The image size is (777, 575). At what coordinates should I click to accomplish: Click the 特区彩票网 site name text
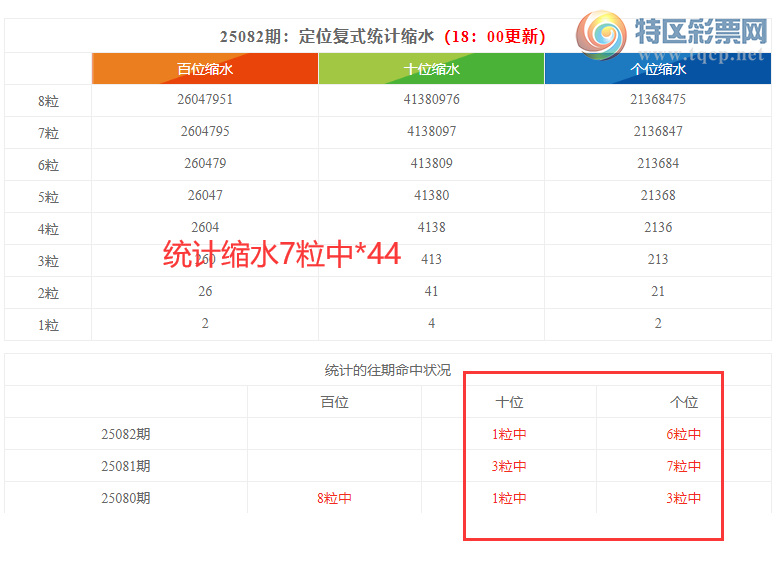click(x=699, y=35)
